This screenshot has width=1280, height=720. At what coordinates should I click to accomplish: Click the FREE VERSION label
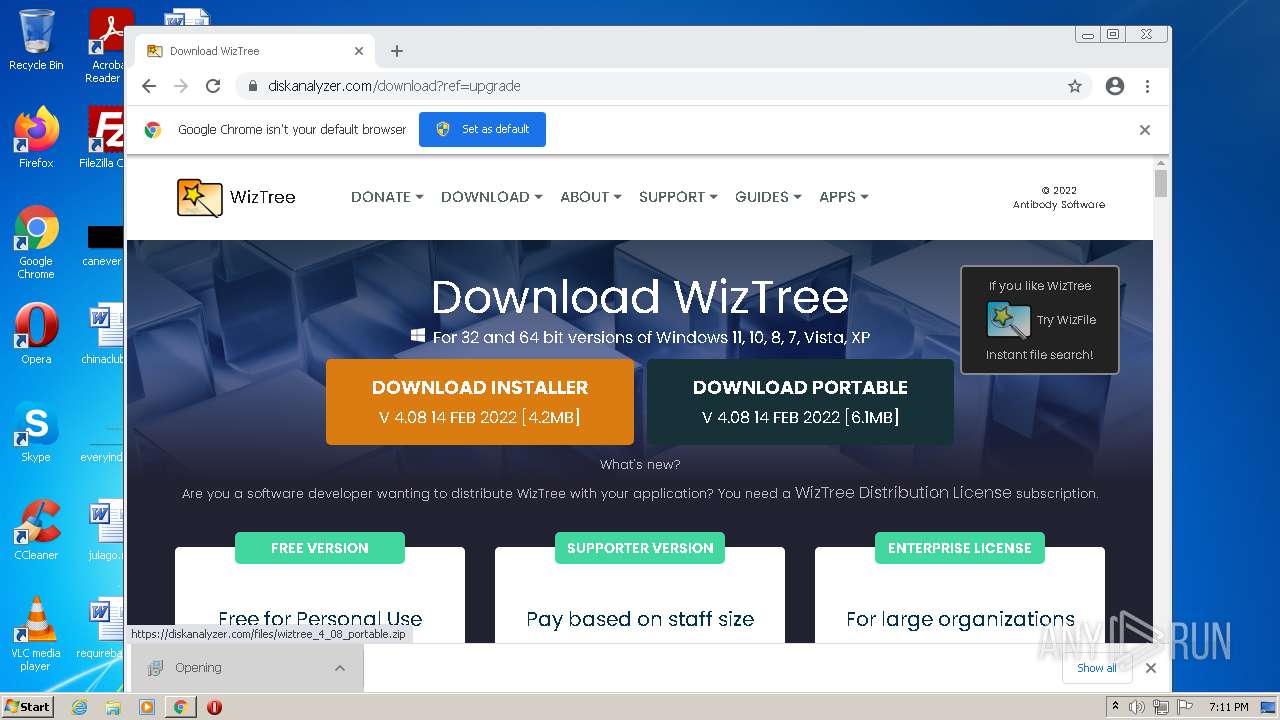[320, 548]
